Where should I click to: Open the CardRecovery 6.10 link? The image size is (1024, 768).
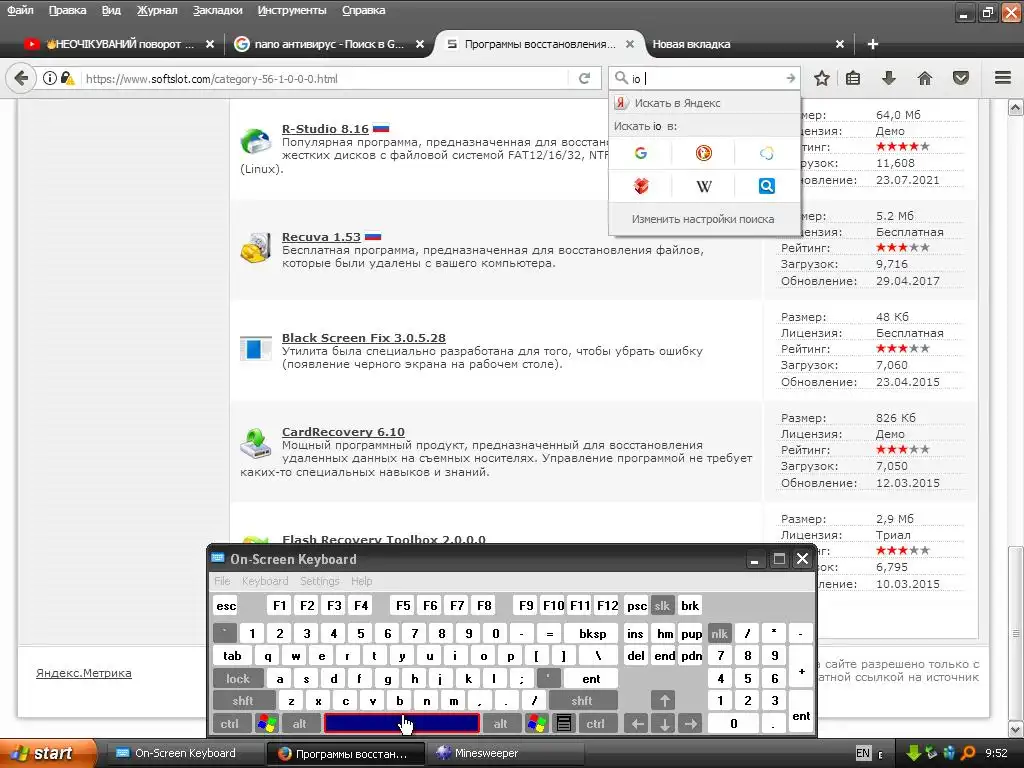tap(344, 432)
